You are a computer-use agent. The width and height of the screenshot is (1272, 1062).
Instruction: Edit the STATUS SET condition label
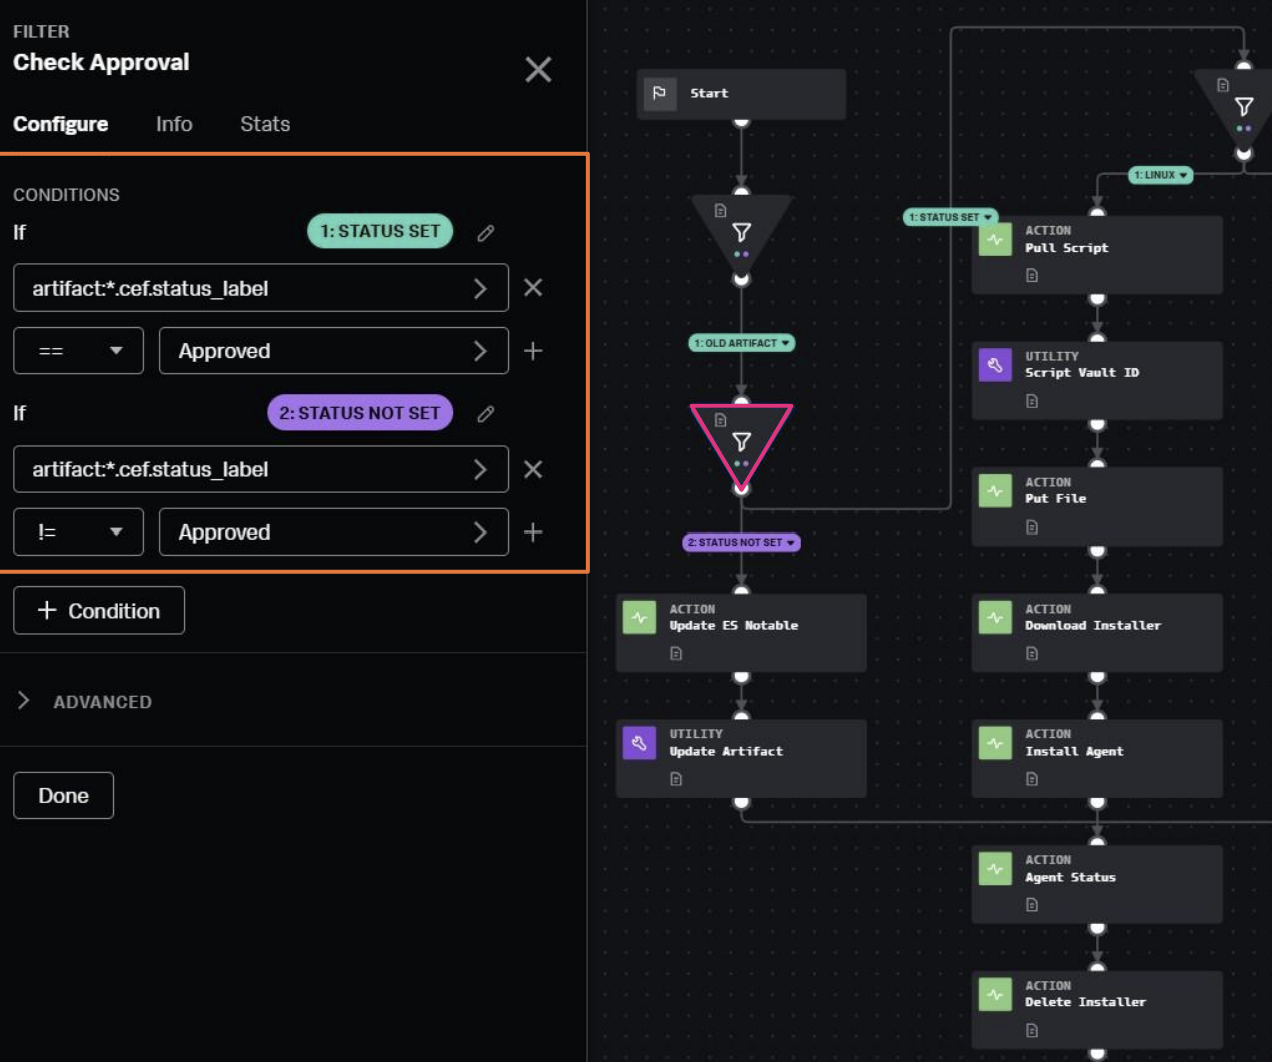pyautogui.click(x=486, y=233)
